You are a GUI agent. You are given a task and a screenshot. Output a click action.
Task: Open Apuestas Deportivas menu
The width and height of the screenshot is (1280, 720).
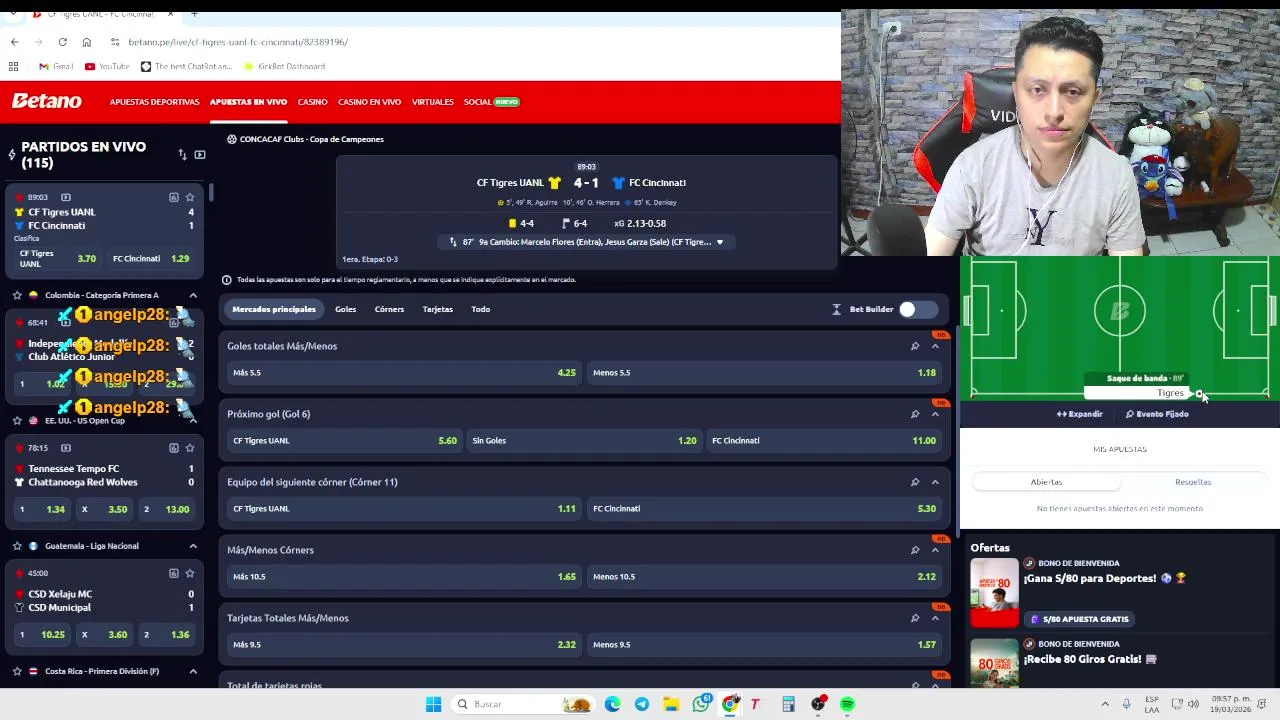click(154, 102)
